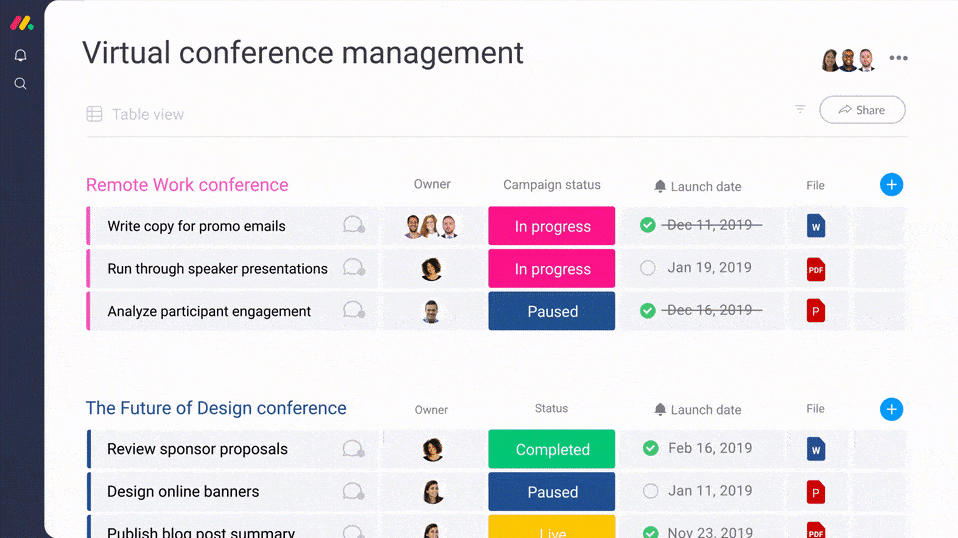Viewport: 958px width, 538px height.
Task: Open updates bubble for Design online banners
Action: tap(354, 492)
